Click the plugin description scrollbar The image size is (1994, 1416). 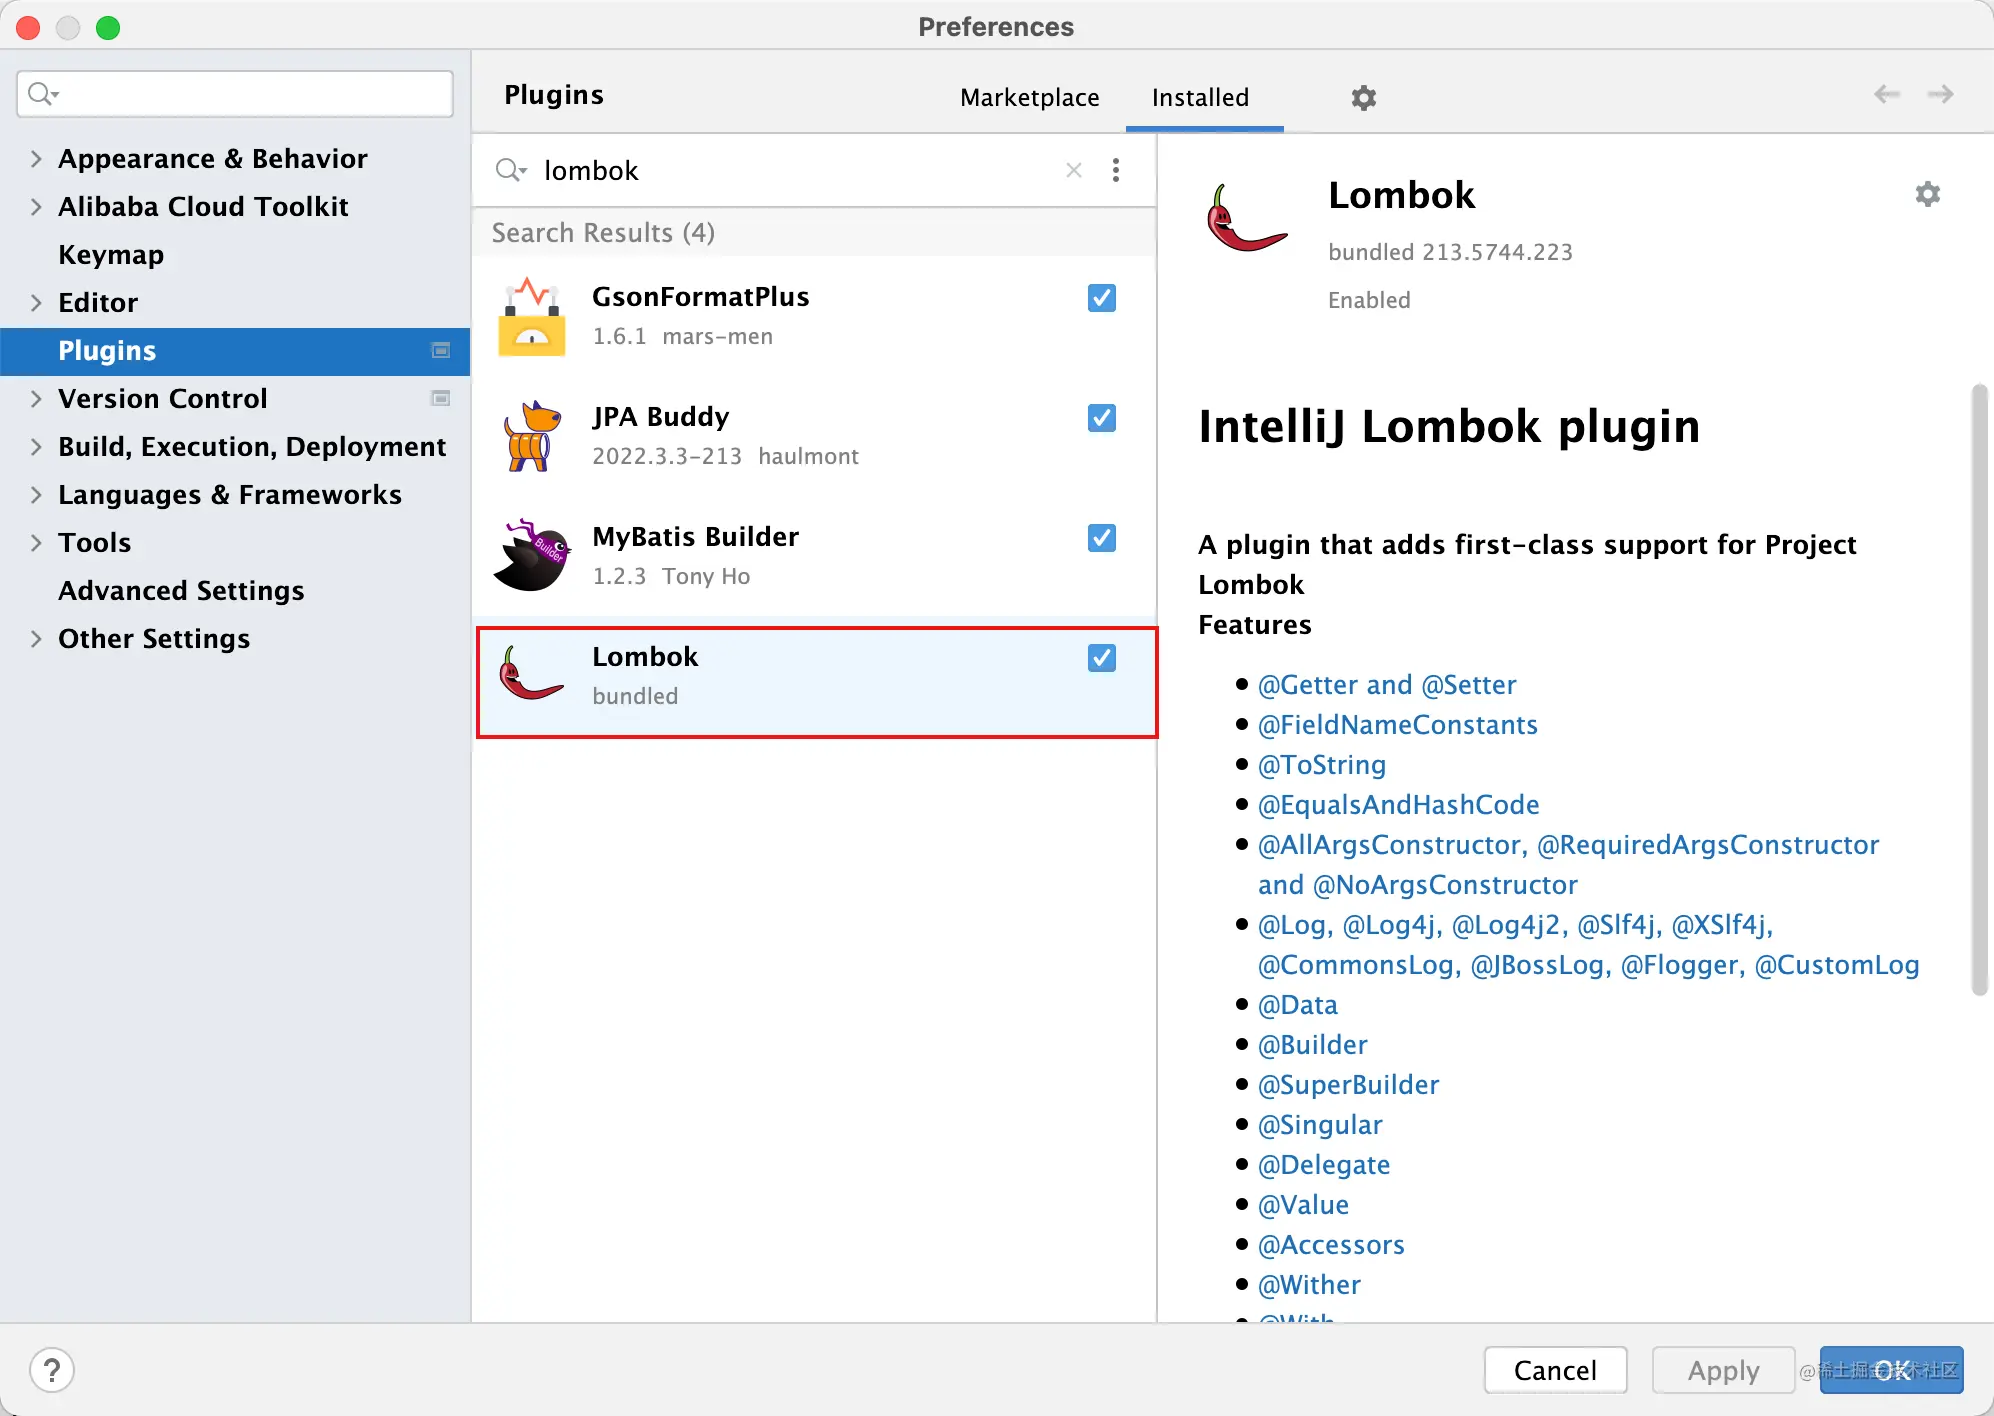point(1979,690)
